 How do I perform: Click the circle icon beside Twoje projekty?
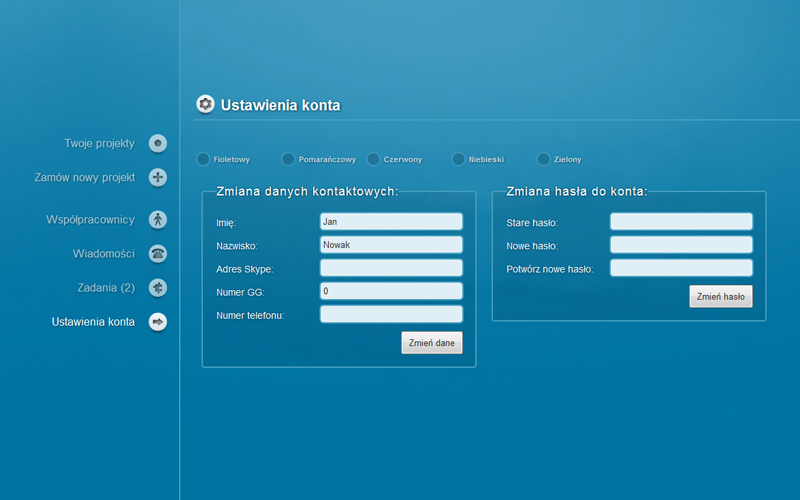pyautogui.click(x=158, y=143)
